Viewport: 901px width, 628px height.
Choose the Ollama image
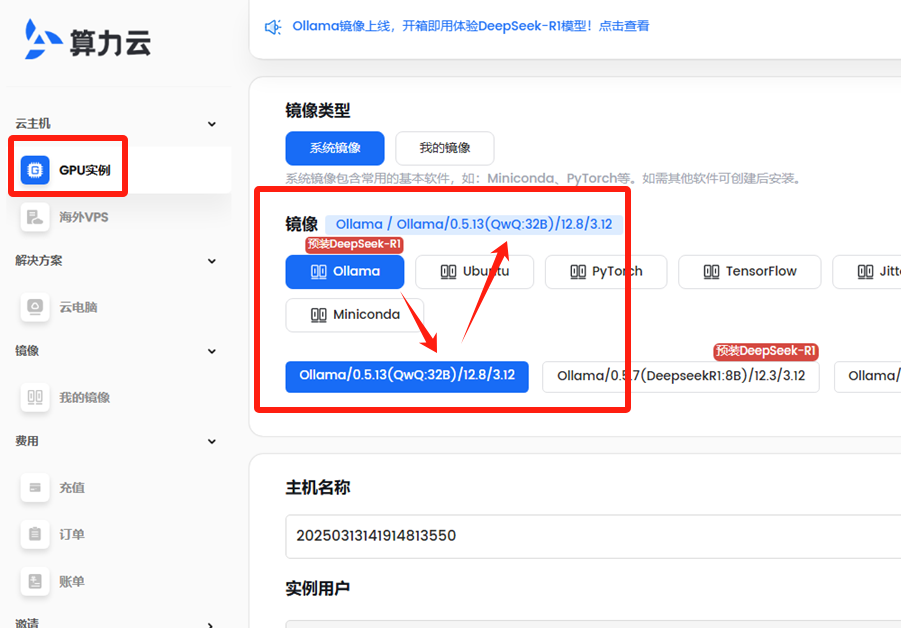click(345, 272)
